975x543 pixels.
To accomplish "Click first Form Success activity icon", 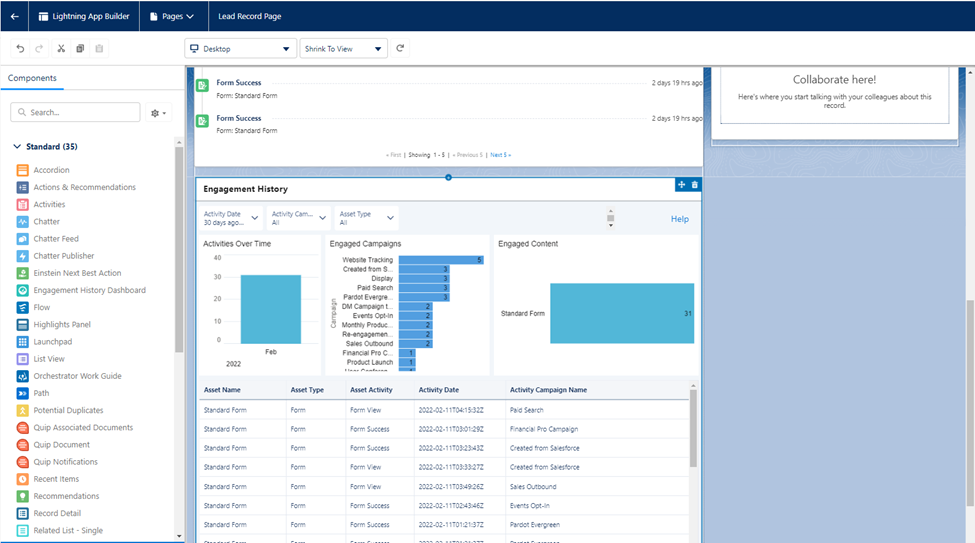I will [x=202, y=86].
